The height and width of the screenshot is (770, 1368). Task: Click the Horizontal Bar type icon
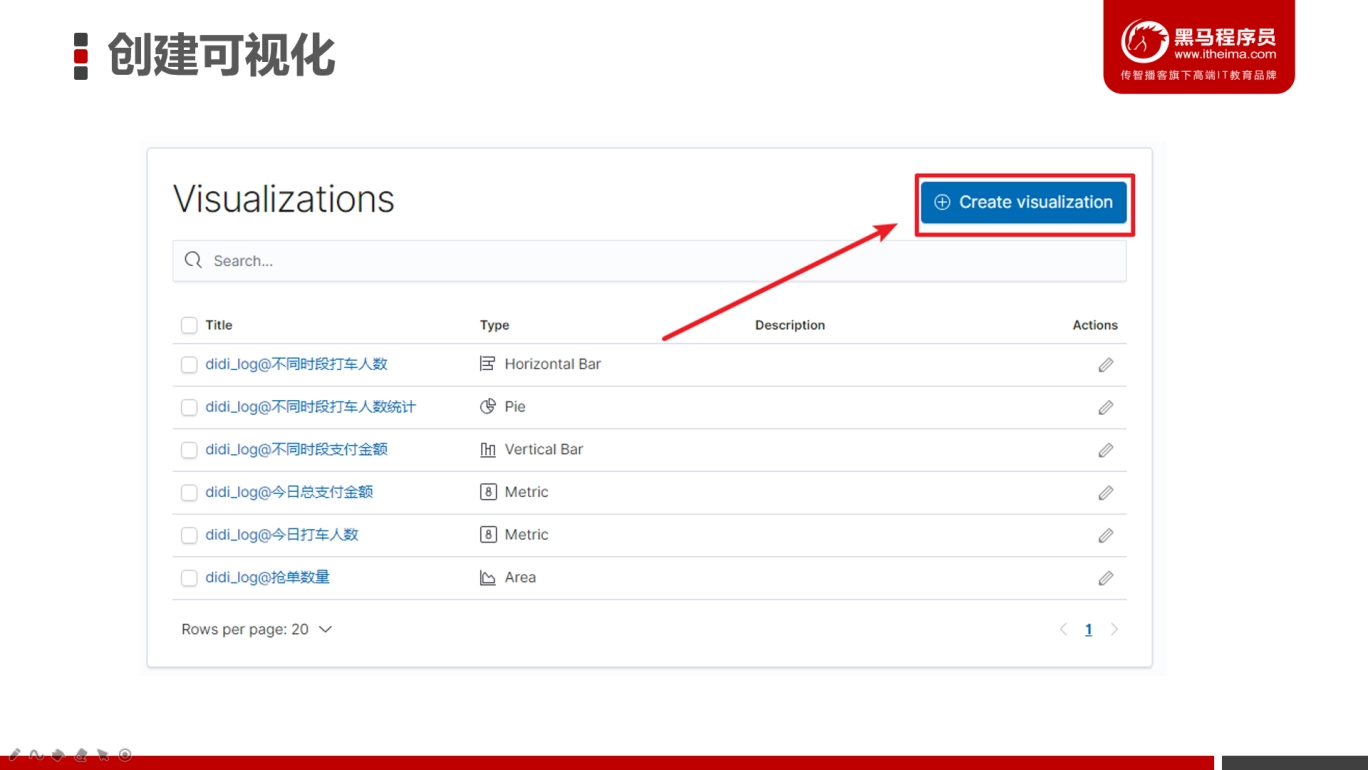click(488, 364)
